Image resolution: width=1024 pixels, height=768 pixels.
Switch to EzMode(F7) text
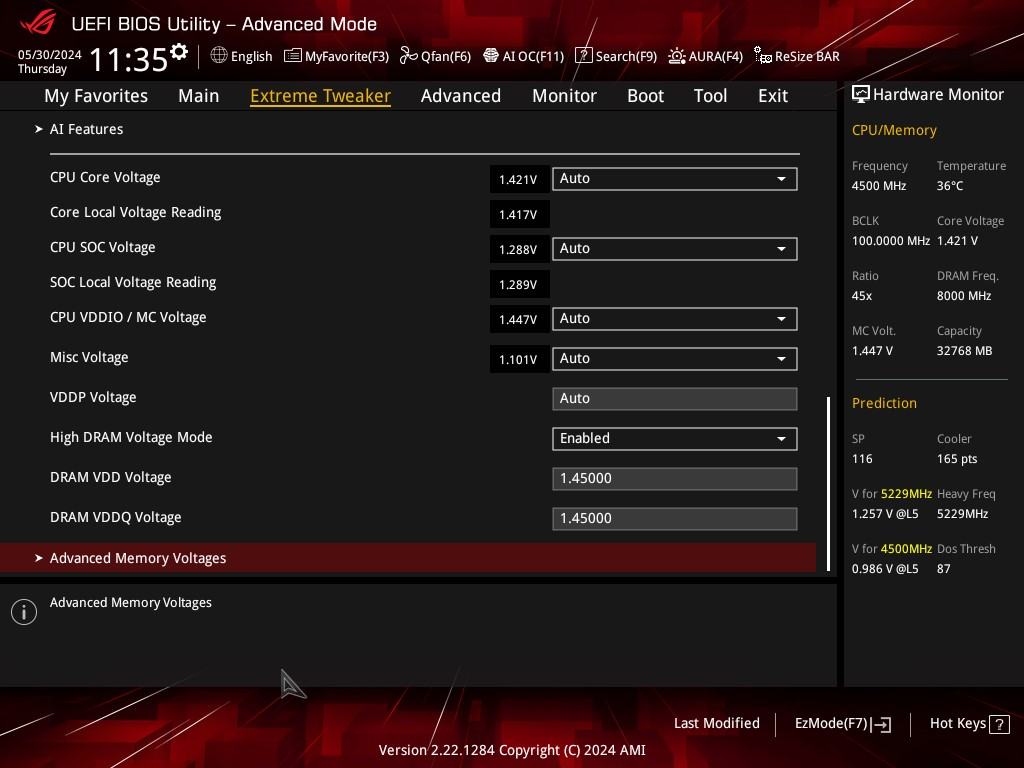pyautogui.click(x=831, y=724)
